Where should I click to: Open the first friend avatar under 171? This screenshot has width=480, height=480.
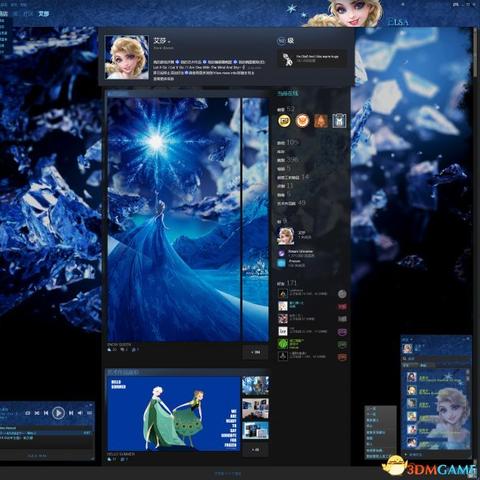coord(283,293)
